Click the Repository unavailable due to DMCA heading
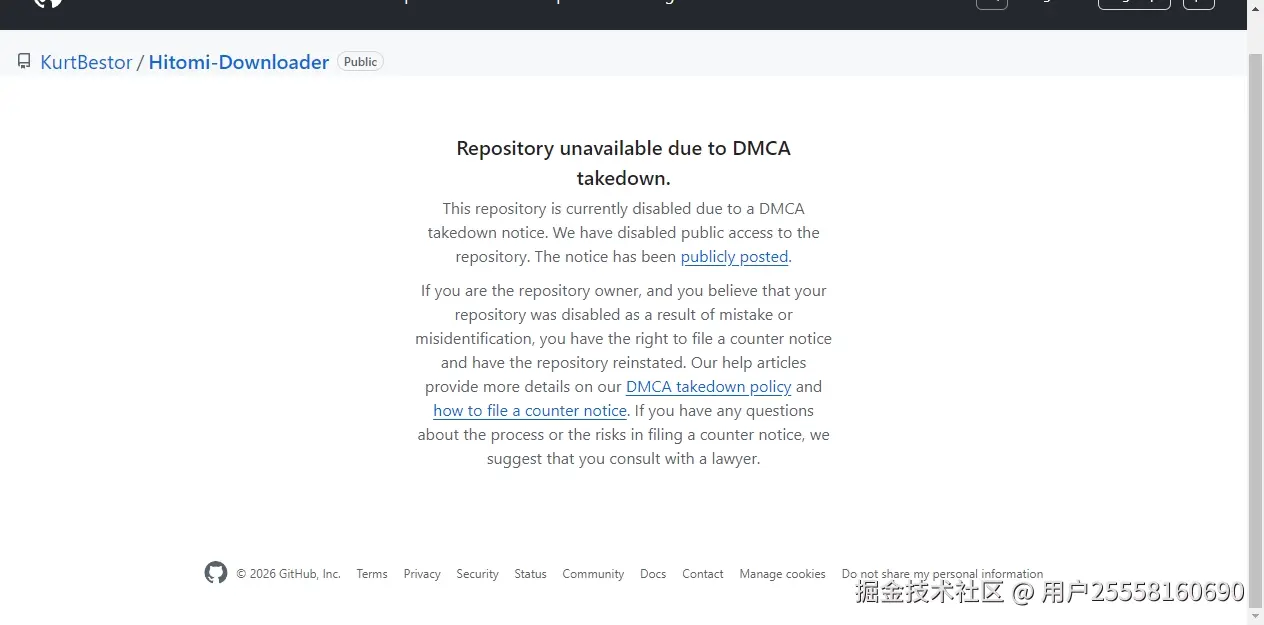Viewport: 1264px width, 625px height. pos(623,163)
